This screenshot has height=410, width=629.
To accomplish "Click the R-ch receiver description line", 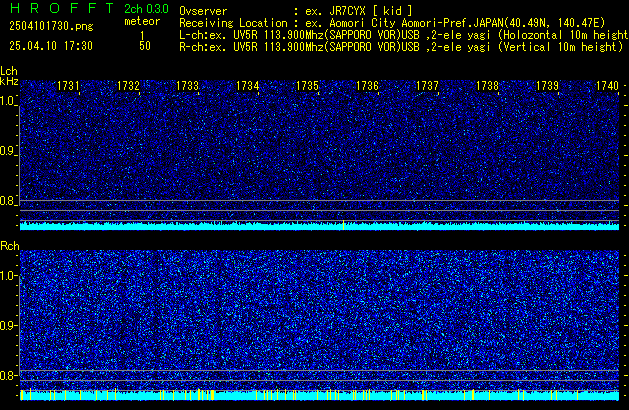I will [401, 47].
